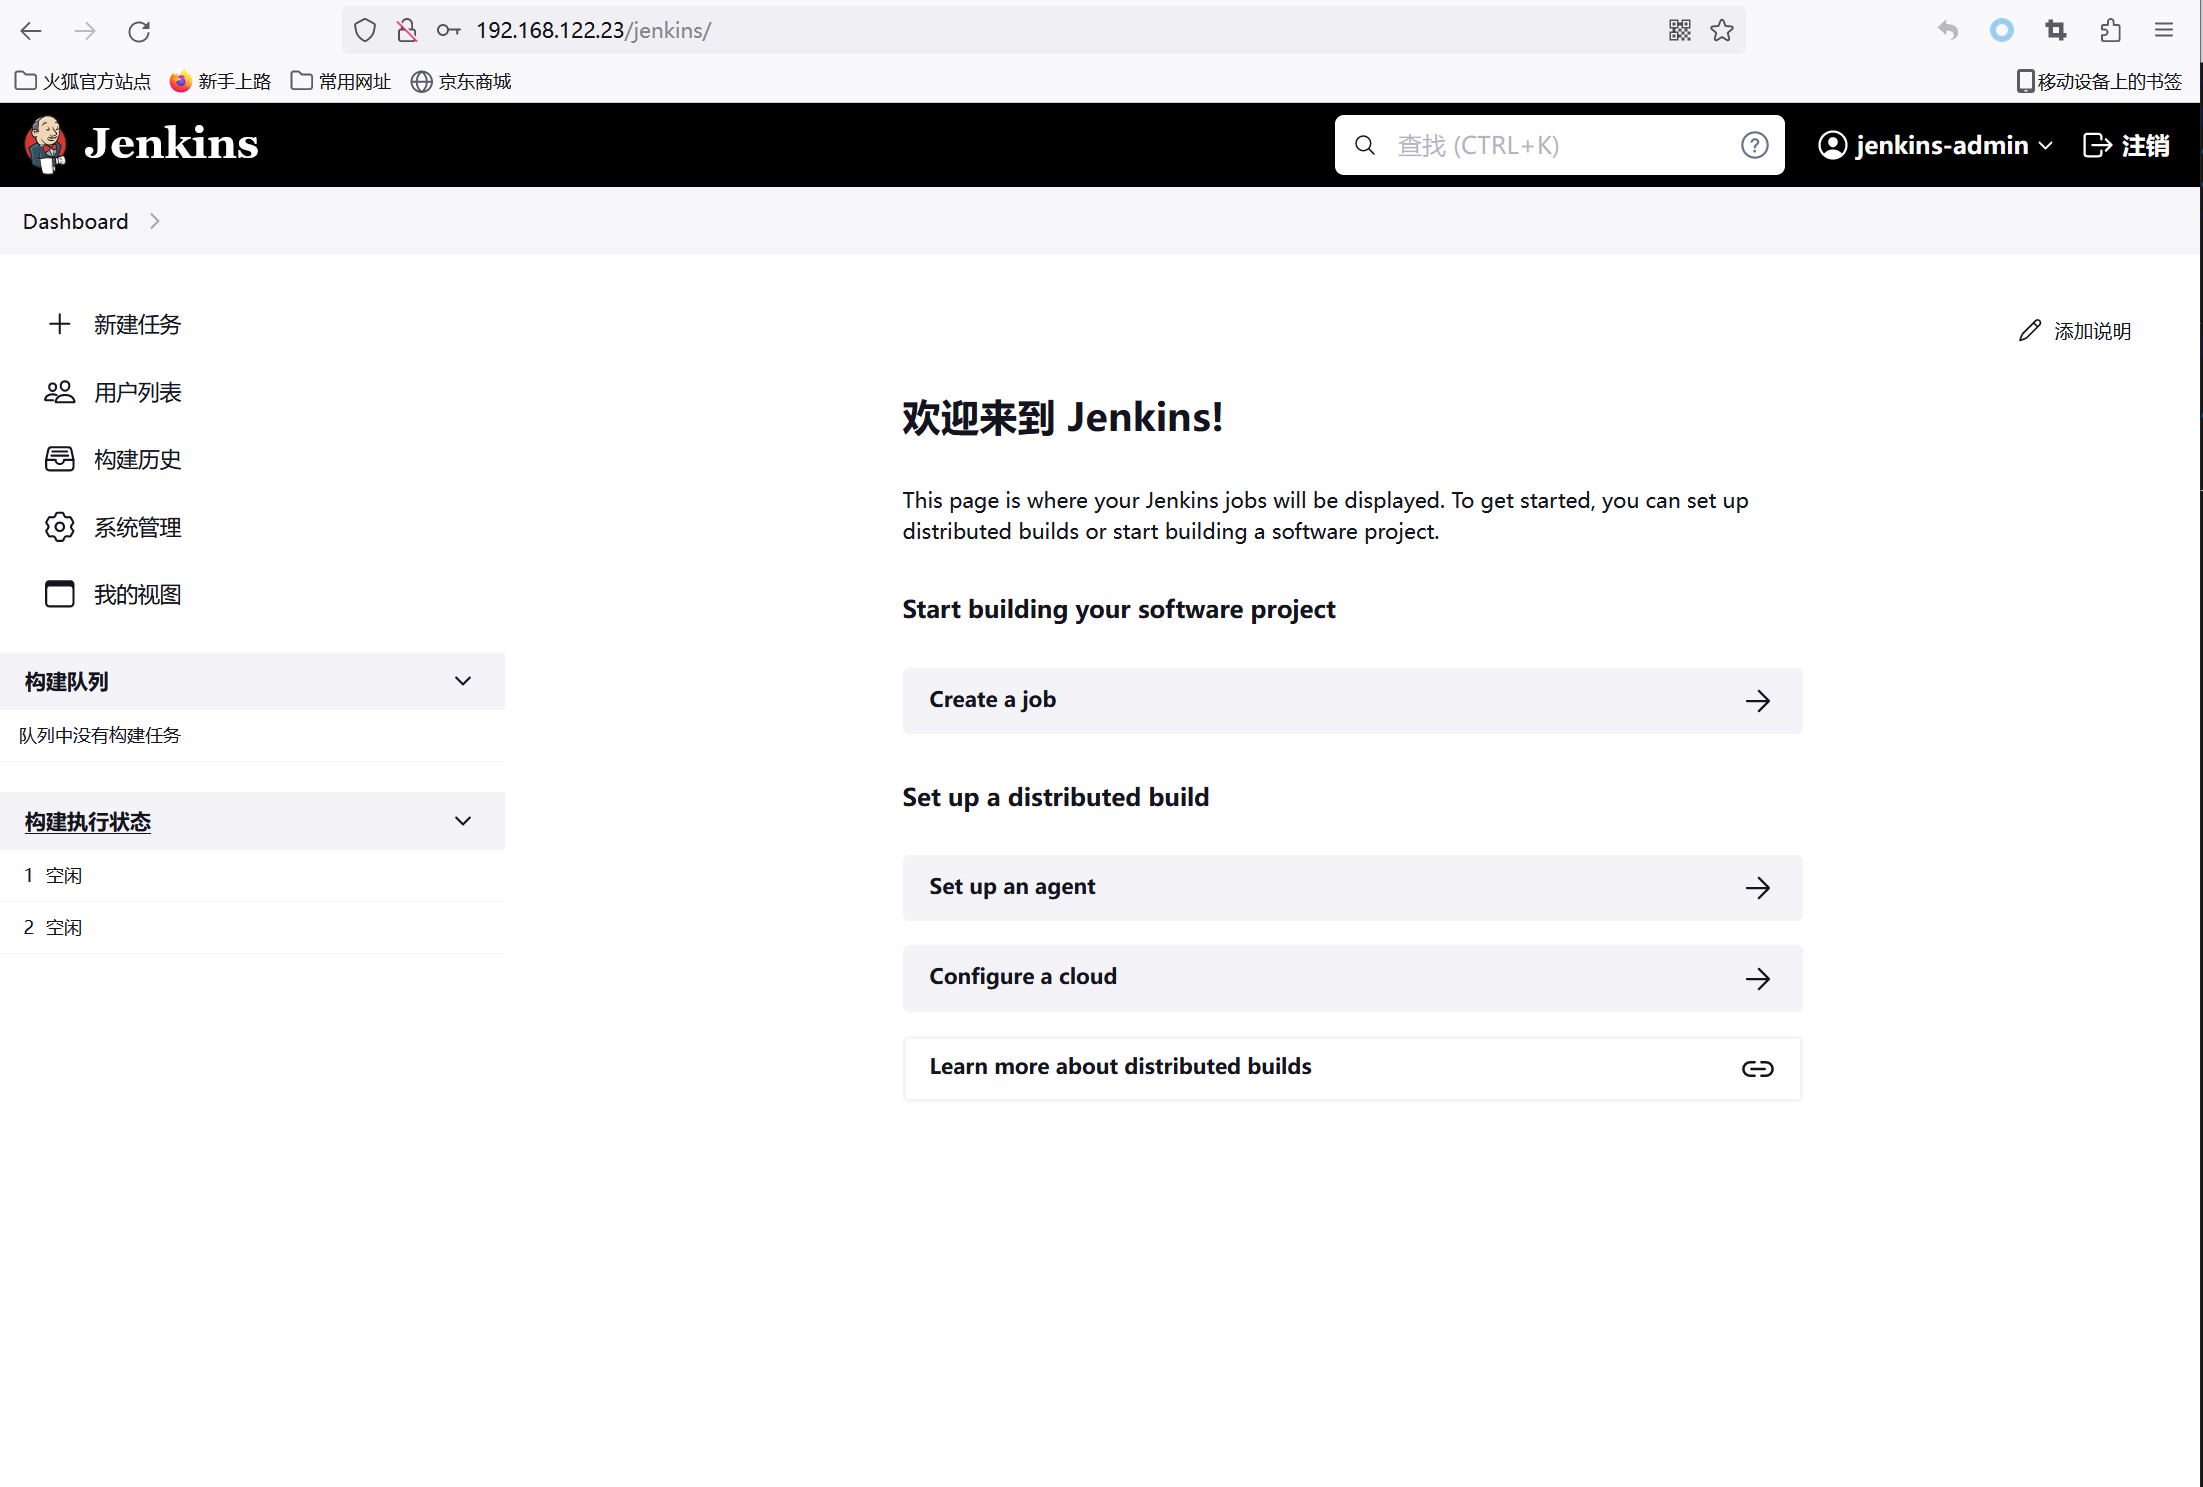2203x1487 pixels.
Task: Open 系统管理 in the sidebar
Action: [137, 528]
